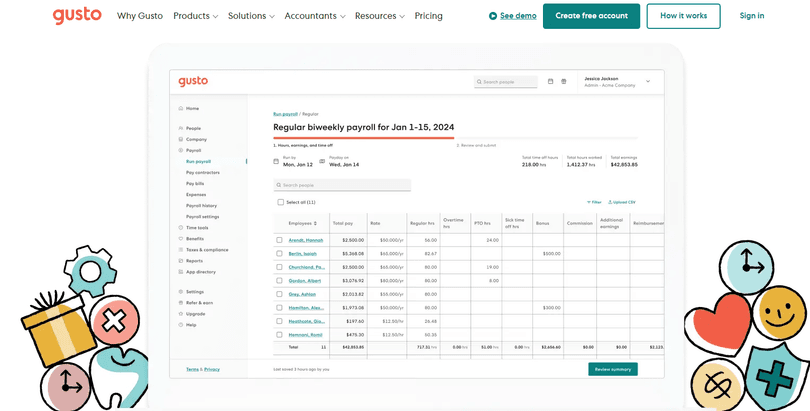Check the Select all (11) checkbox
810x411 pixels.
[281, 202]
